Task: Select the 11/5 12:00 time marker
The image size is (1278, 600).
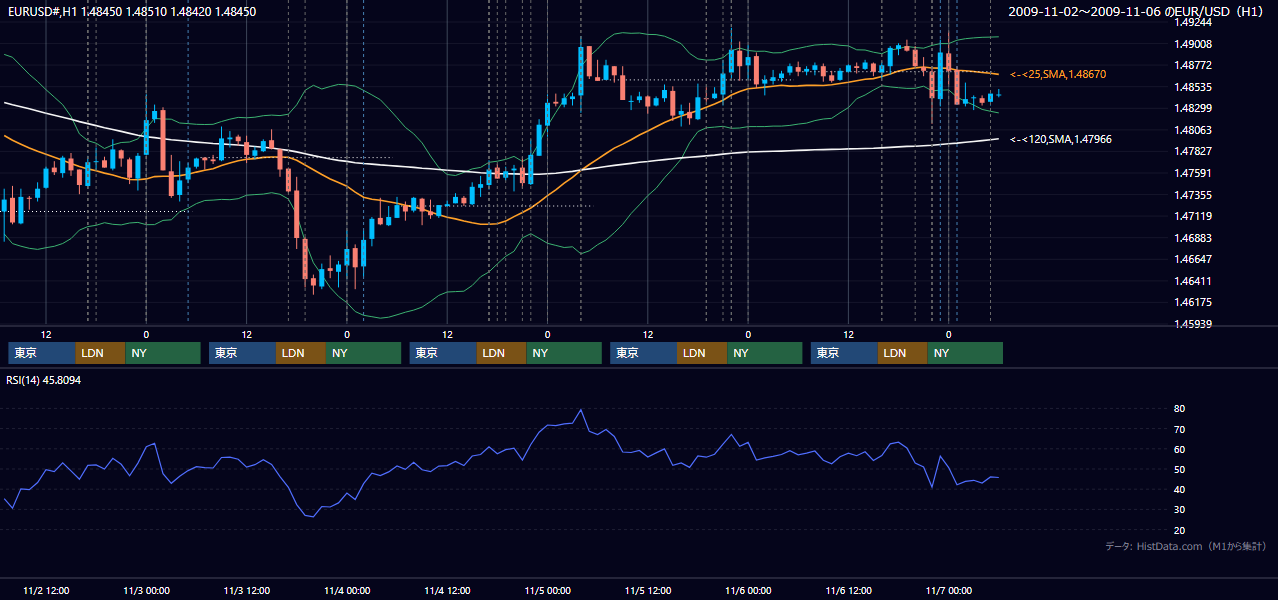Action: pyautogui.click(x=648, y=590)
